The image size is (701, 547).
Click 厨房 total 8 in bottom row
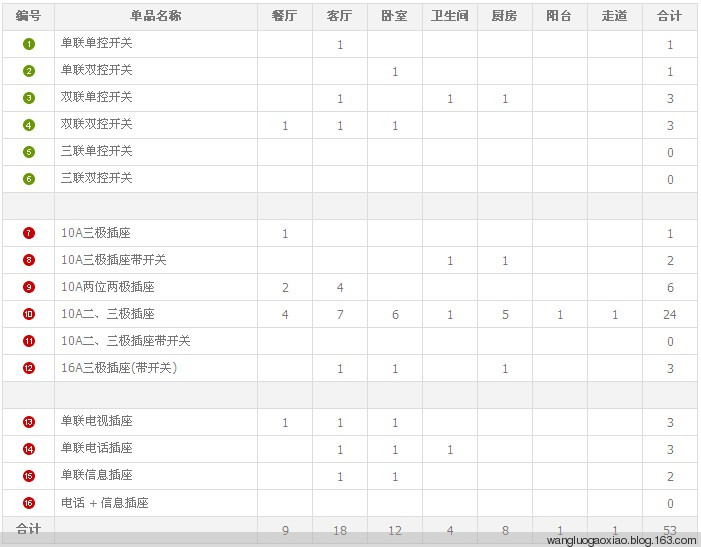pyautogui.click(x=505, y=530)
